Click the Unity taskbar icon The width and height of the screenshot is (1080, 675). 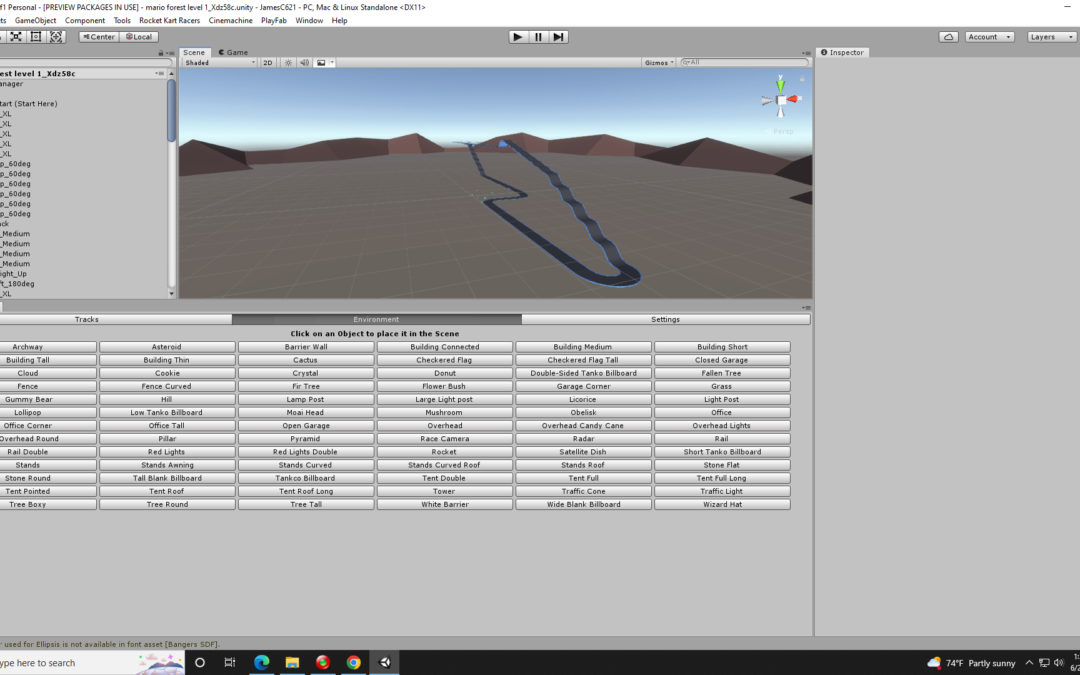[x=384, y=663]
